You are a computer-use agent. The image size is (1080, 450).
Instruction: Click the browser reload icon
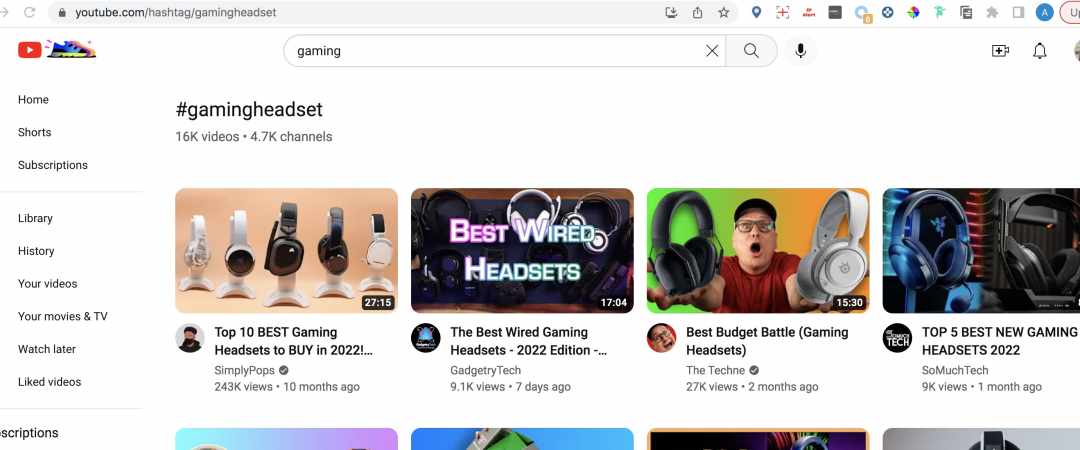(x=30, y=12)
